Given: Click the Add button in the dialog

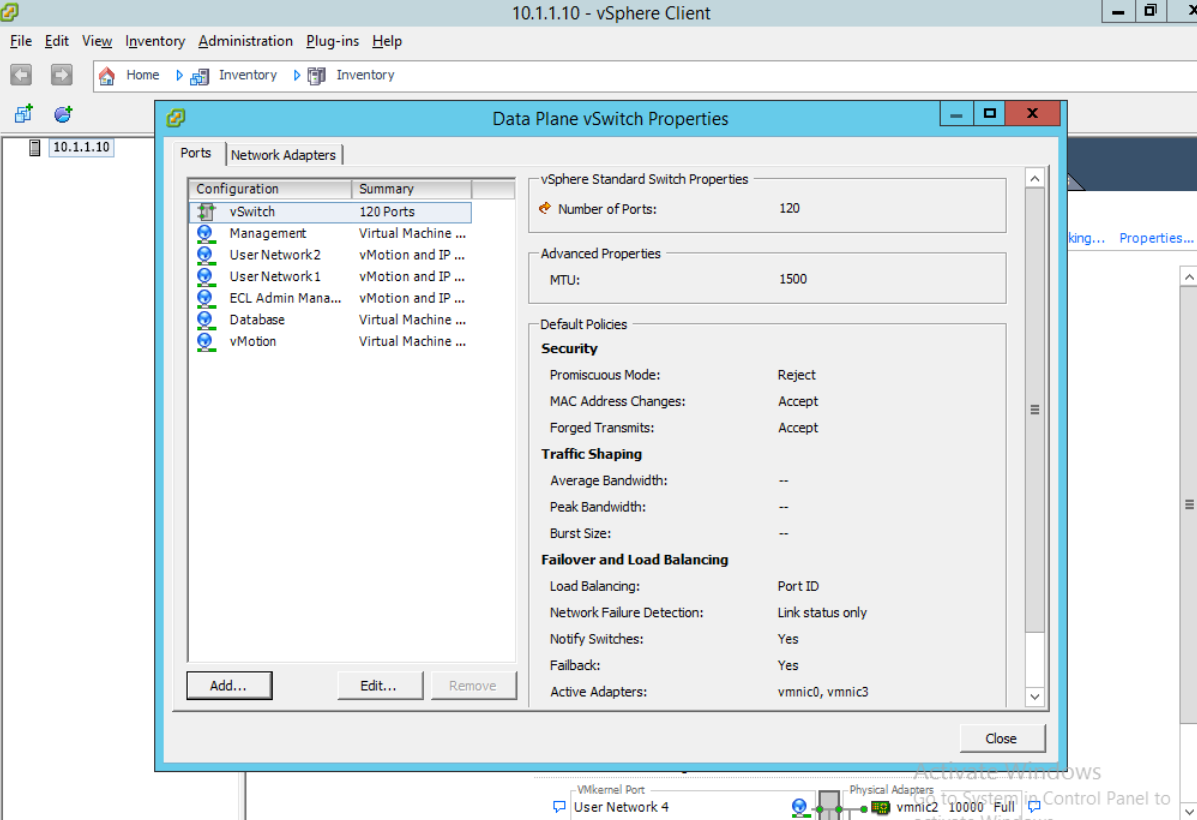Looking at the screenshot, I should tap(229, 685).
